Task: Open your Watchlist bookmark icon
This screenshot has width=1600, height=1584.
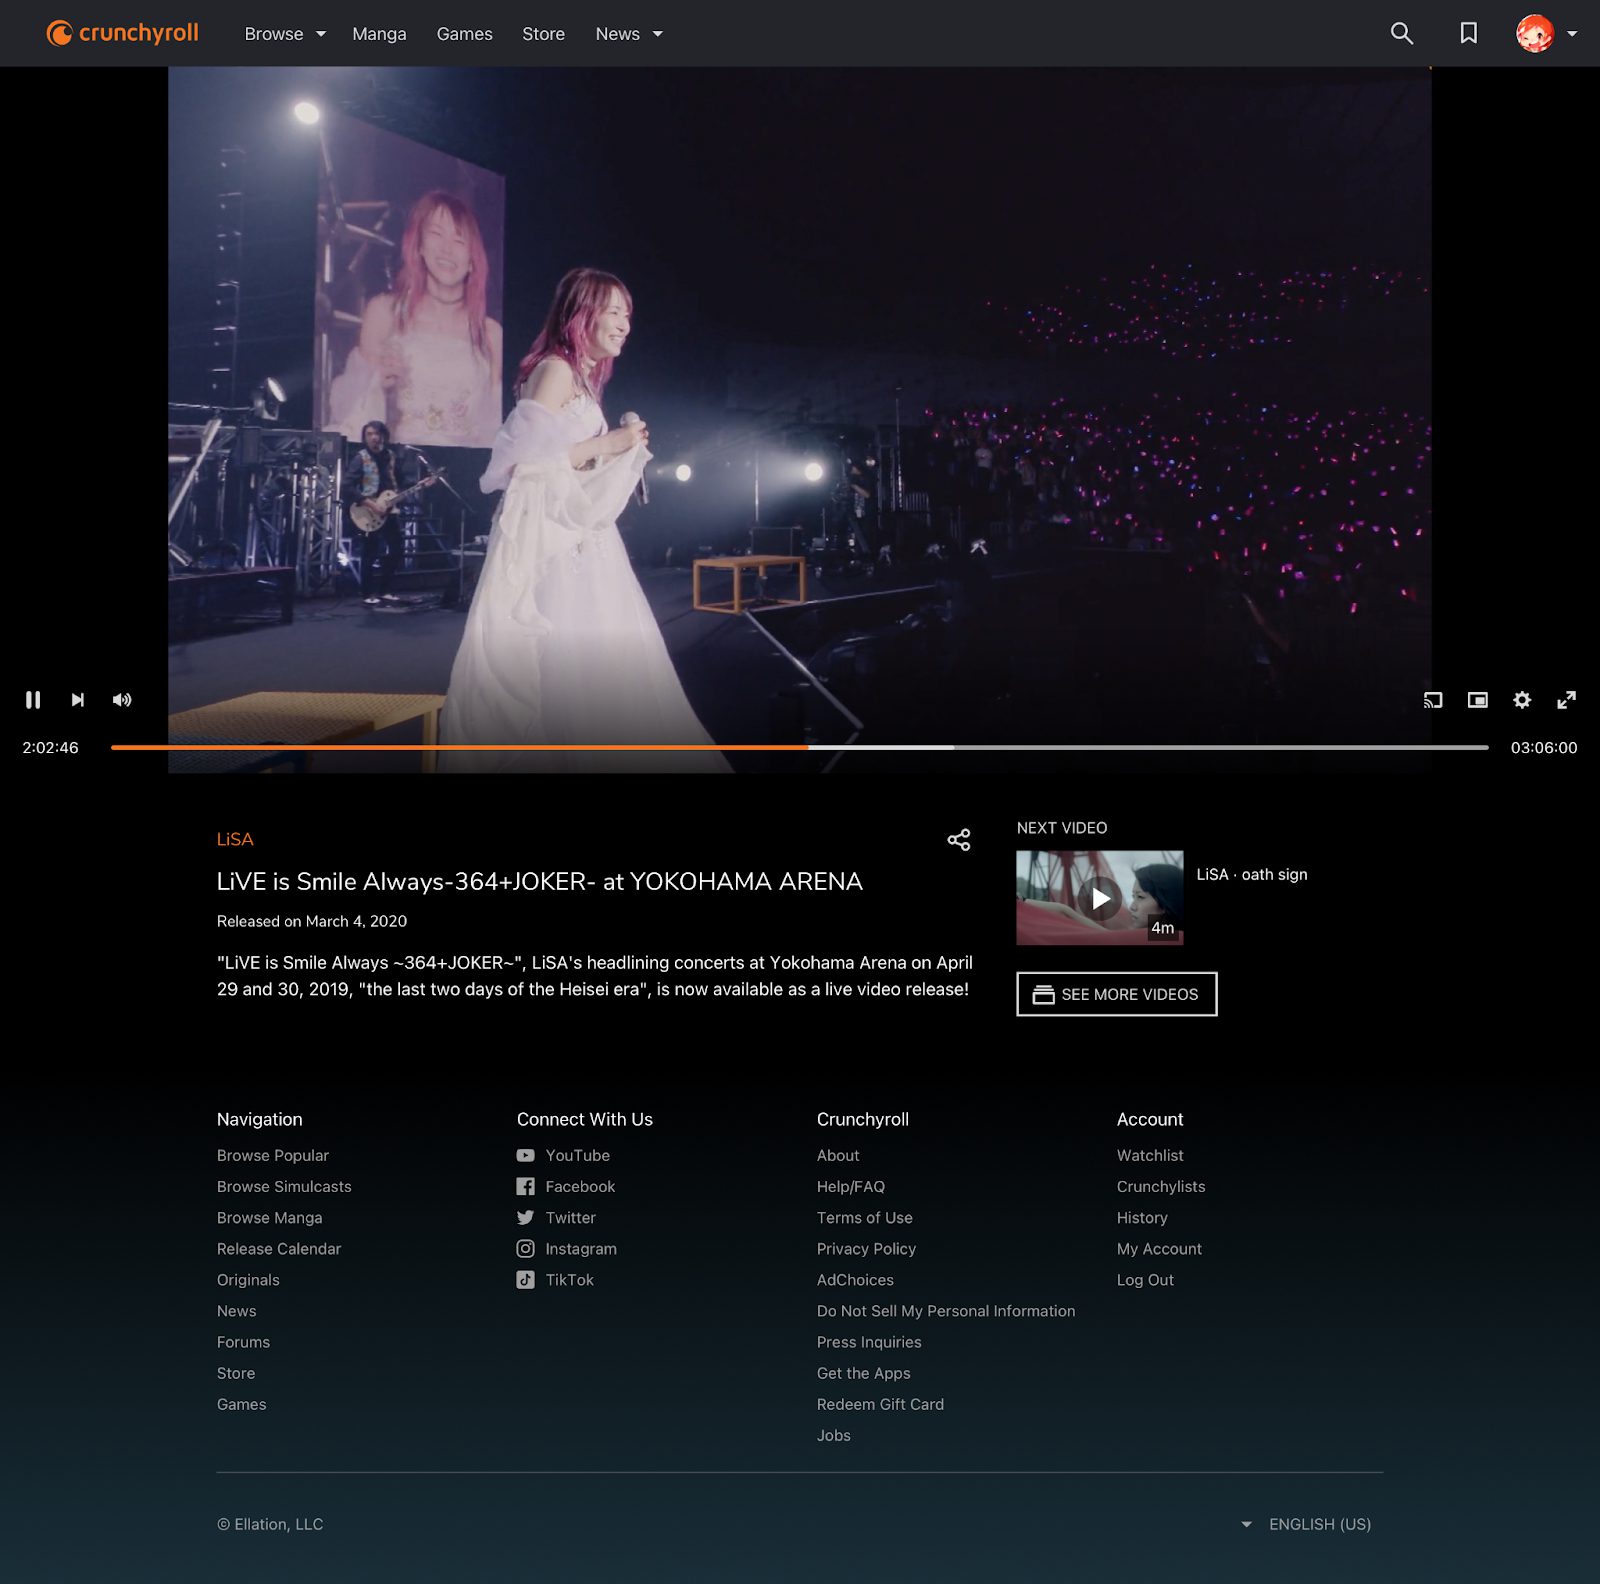Action: click(x=1467, y=33)
